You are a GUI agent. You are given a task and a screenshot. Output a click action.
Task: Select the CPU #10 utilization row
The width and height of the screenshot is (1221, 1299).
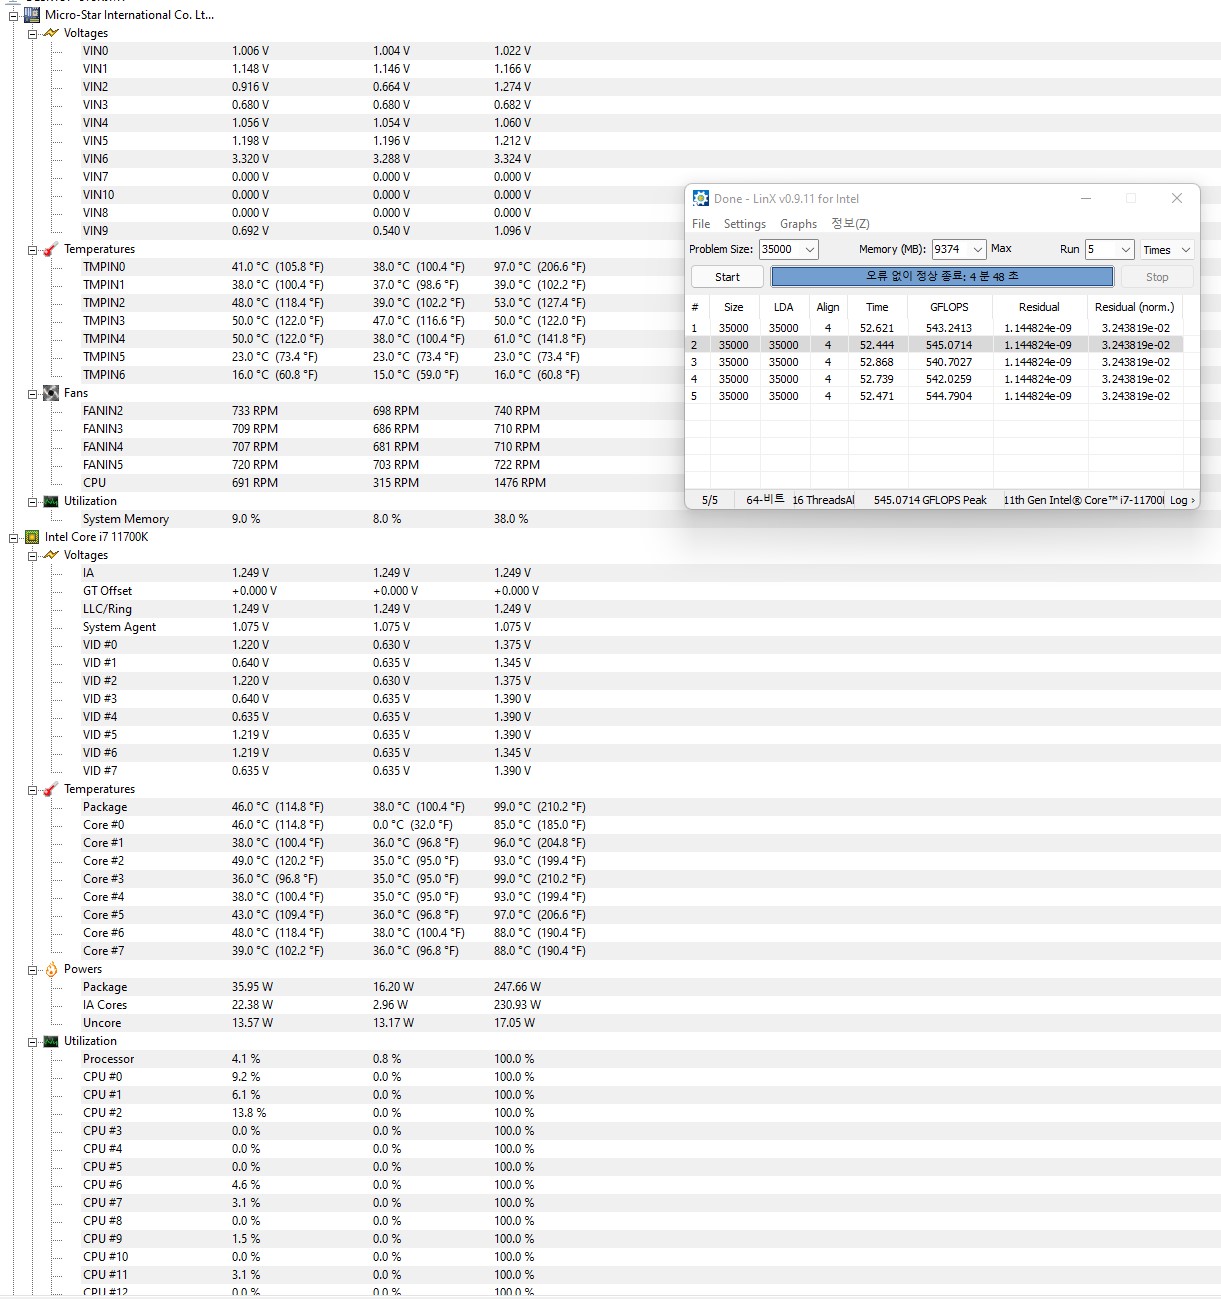click(x=650, y=1257)
